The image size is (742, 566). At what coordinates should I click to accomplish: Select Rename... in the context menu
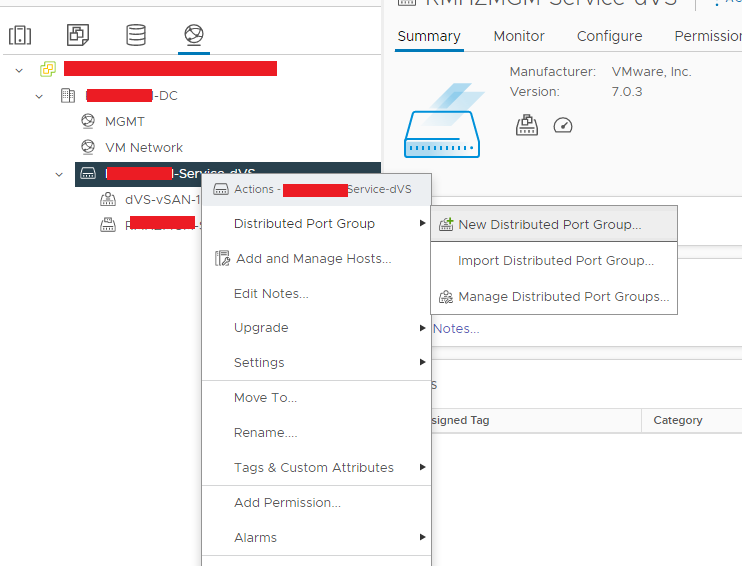[316, 433]
